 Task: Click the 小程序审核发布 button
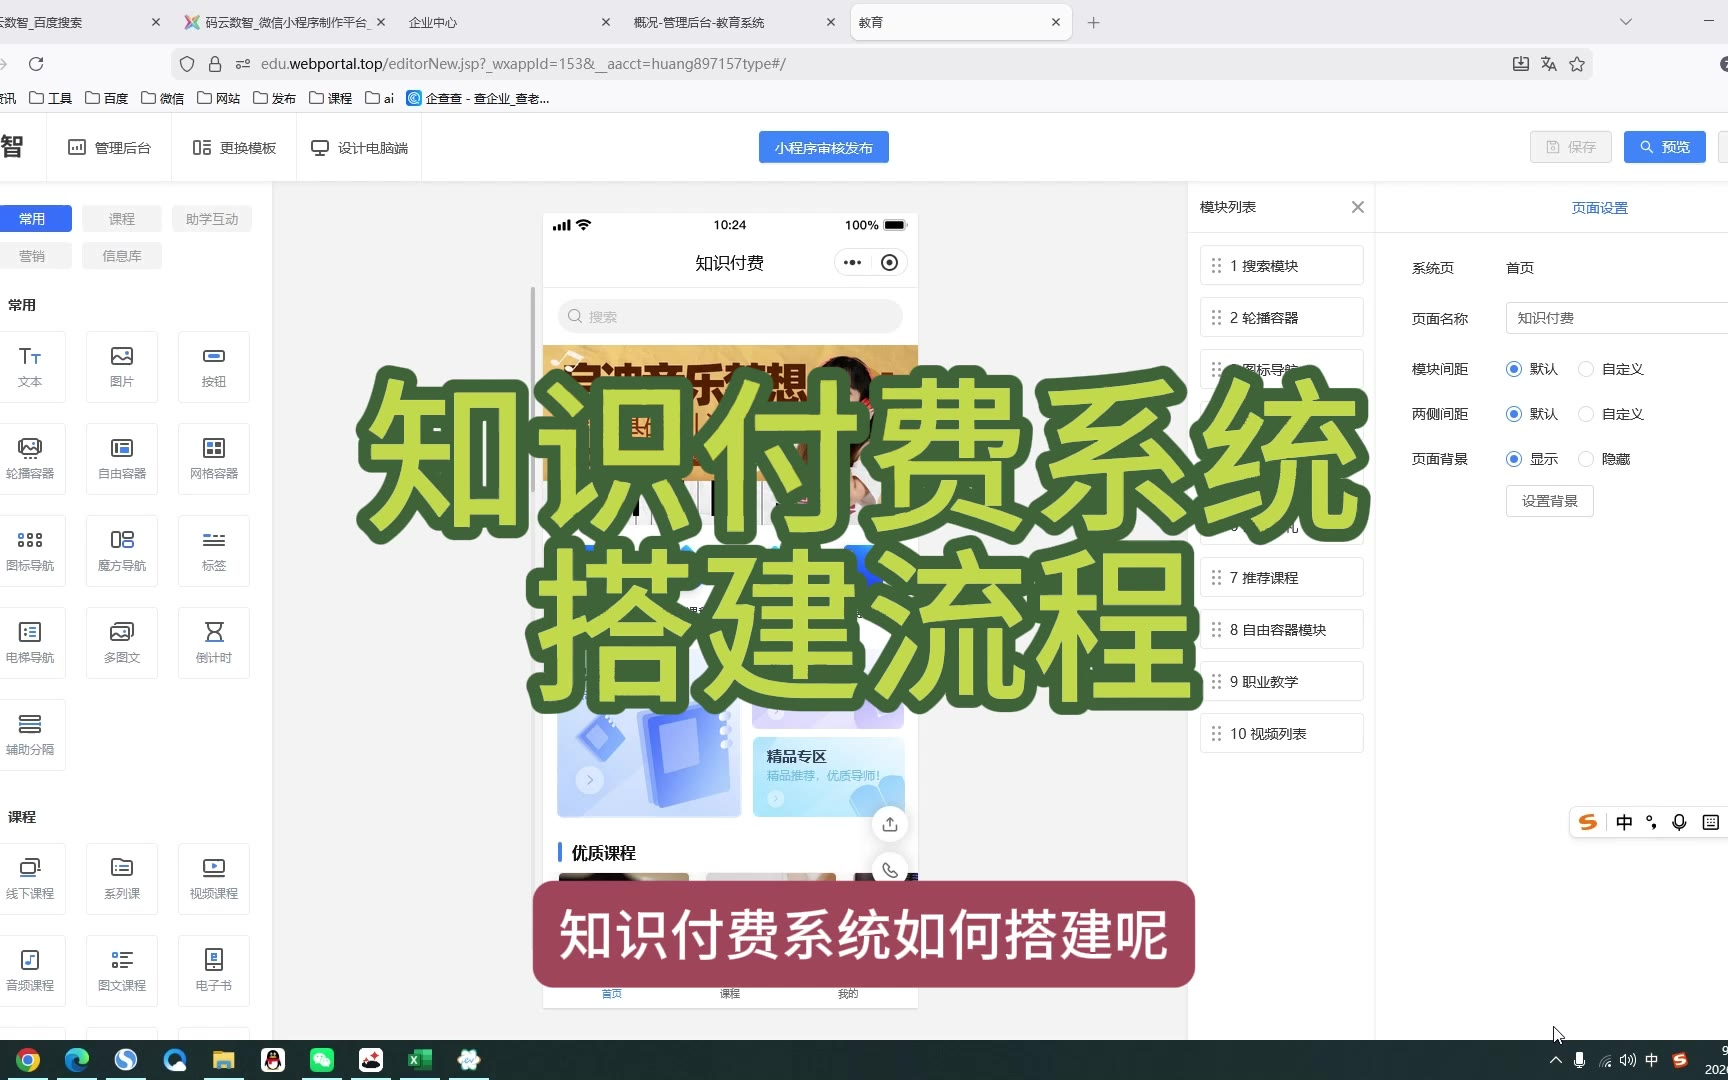pyautogui.click(x=823, y=148)
